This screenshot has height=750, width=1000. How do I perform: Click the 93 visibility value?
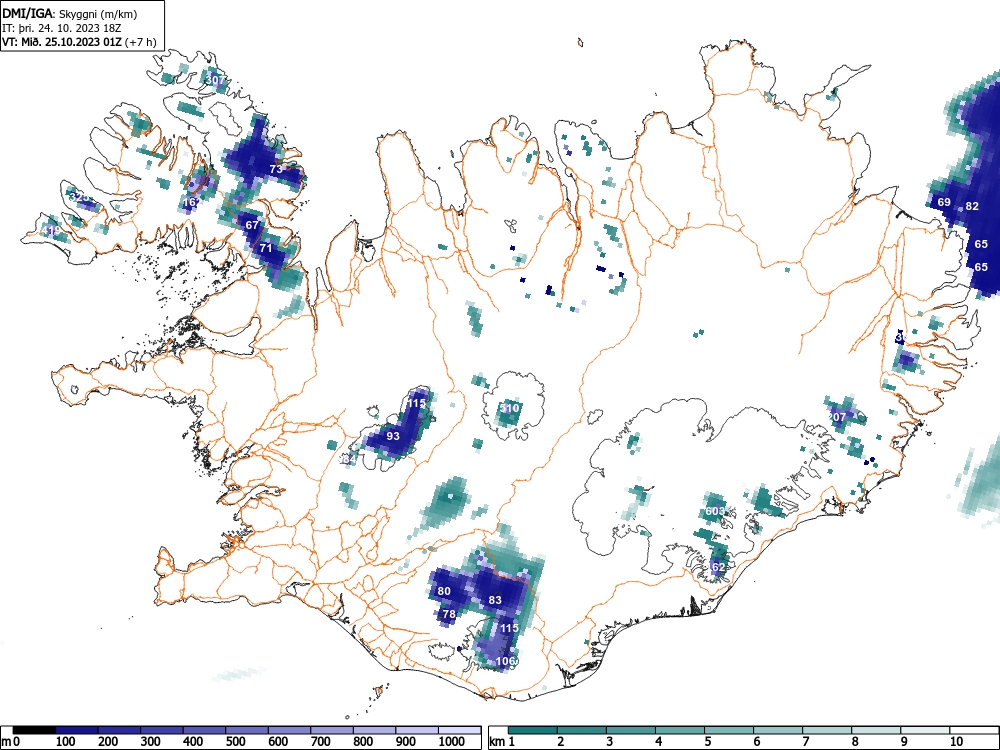[x=393, y=436]
